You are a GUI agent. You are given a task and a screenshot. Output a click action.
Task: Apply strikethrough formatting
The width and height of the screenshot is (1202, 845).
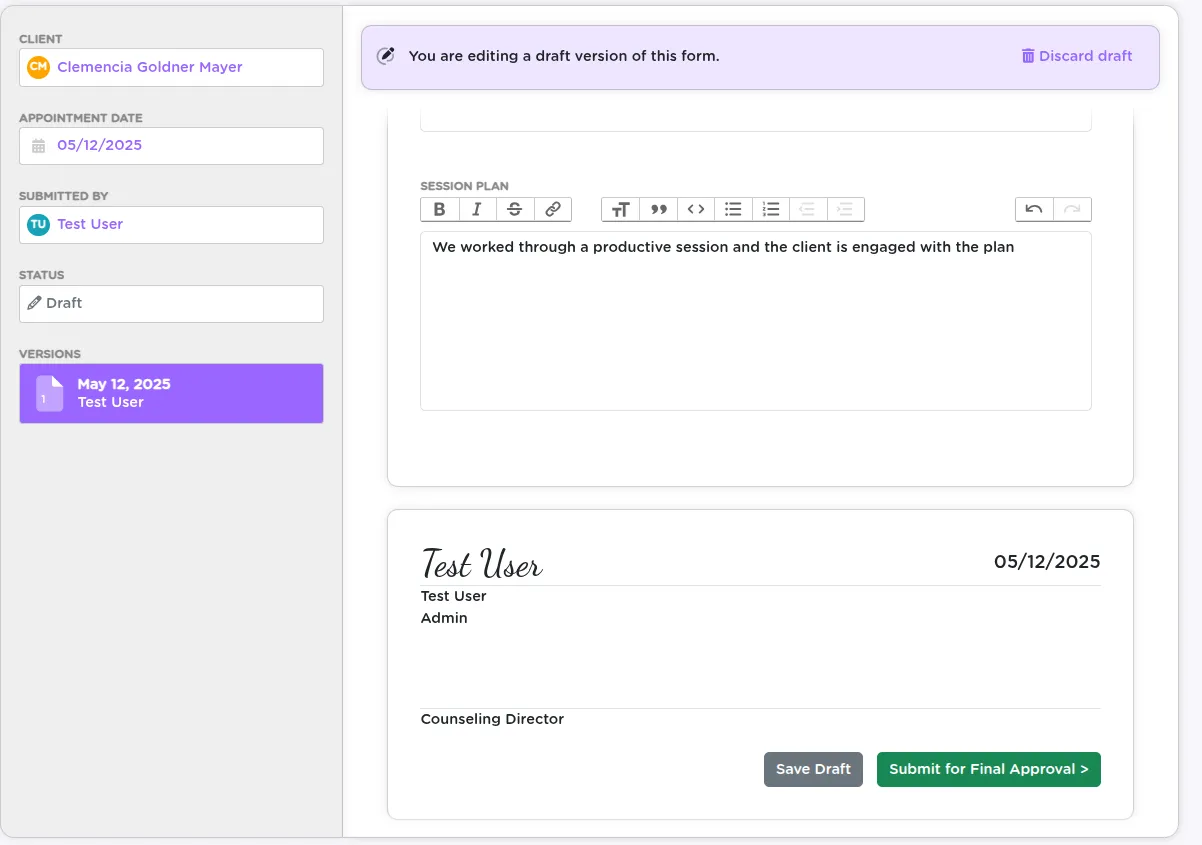pos(515,209)
